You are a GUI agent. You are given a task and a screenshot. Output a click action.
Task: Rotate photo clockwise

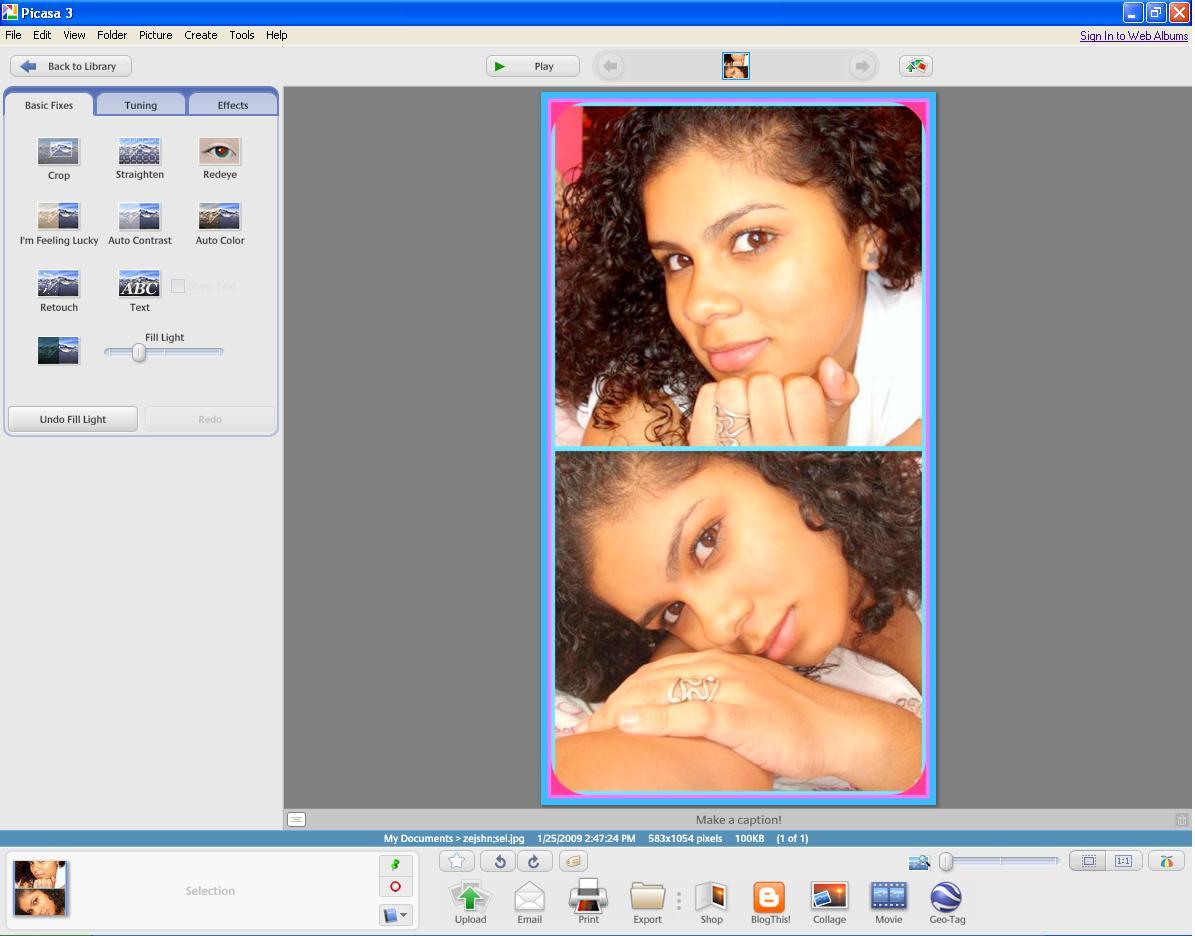tap(534, 861)
